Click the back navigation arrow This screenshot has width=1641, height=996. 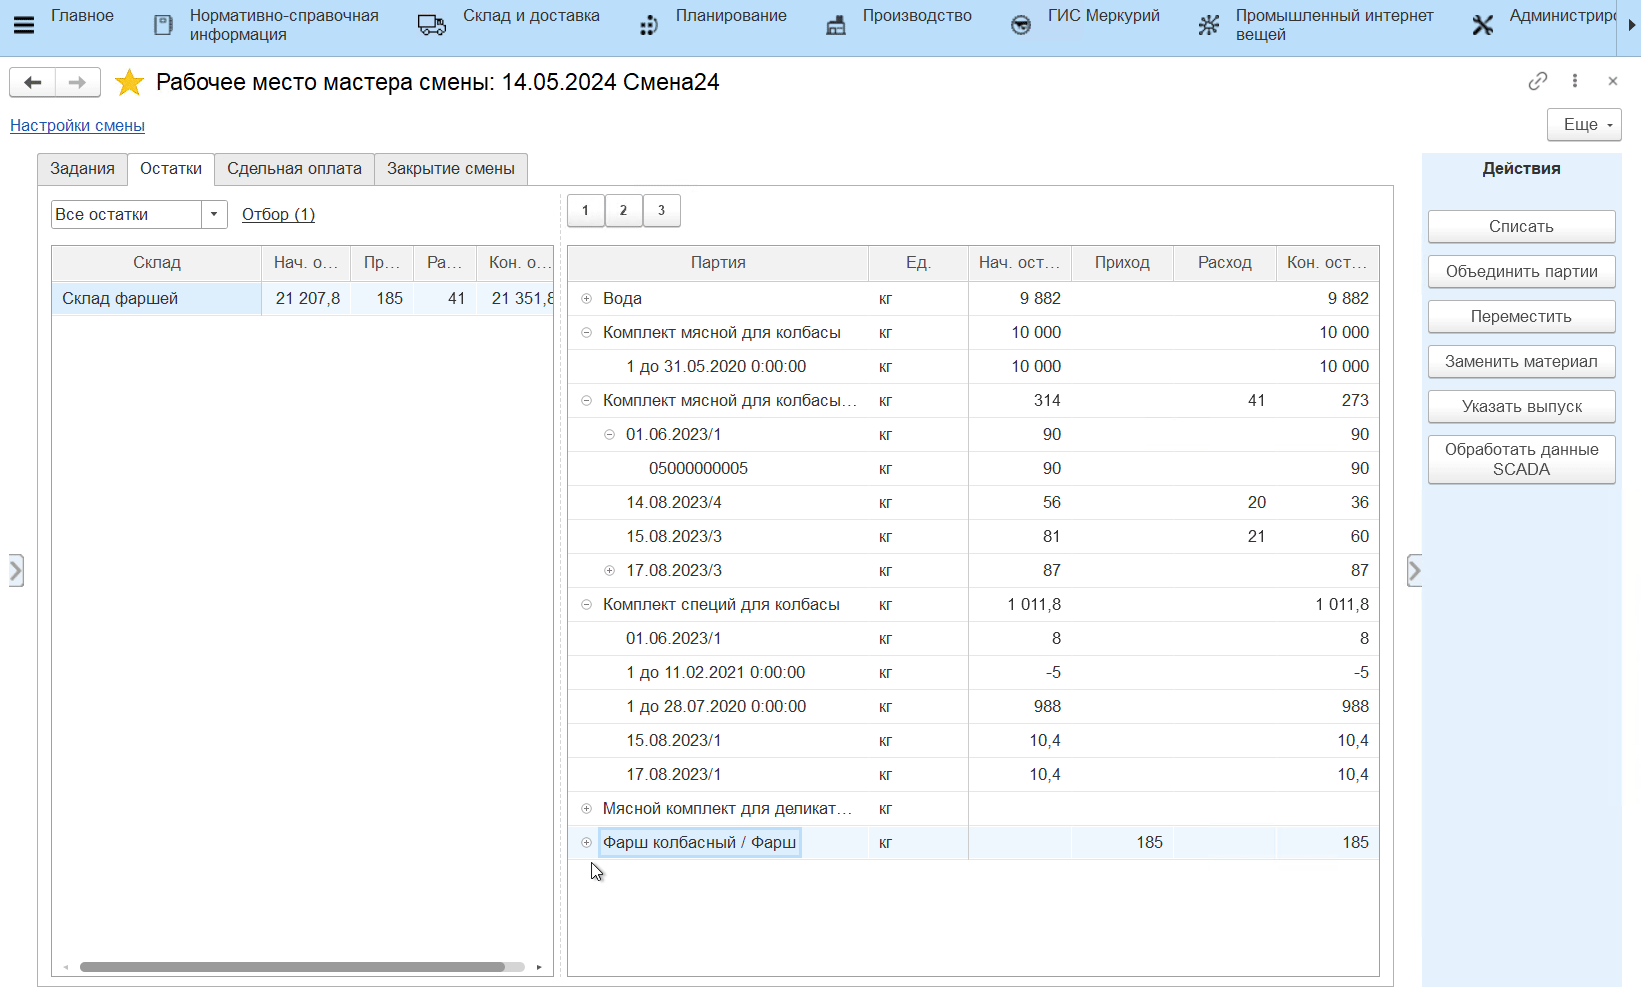click(x=33, y=82)
